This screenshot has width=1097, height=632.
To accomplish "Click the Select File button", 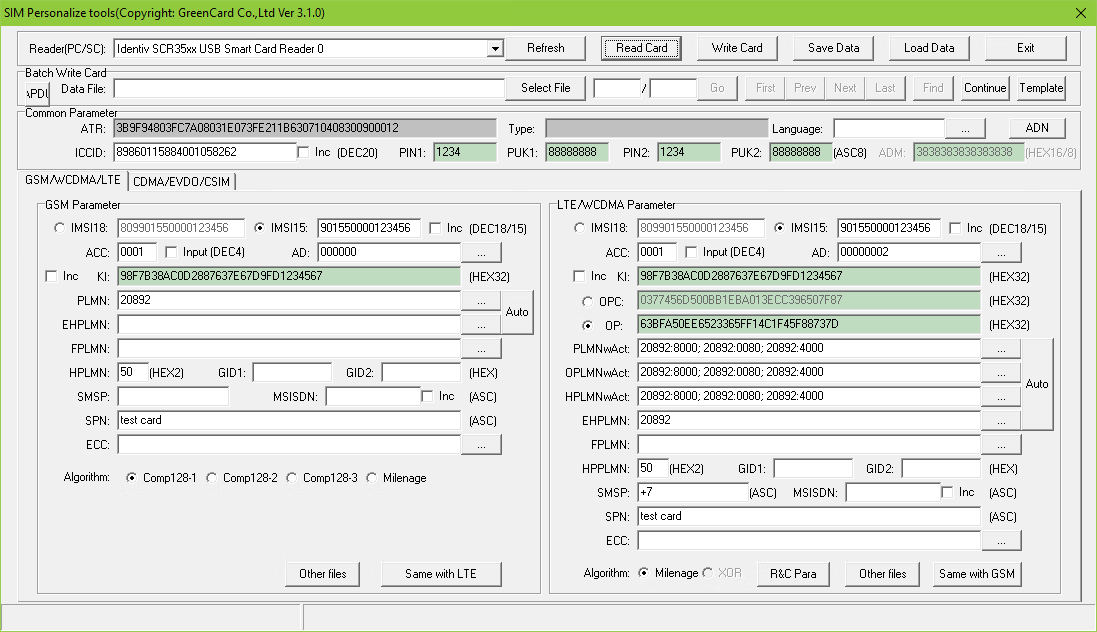I will 545,88.
